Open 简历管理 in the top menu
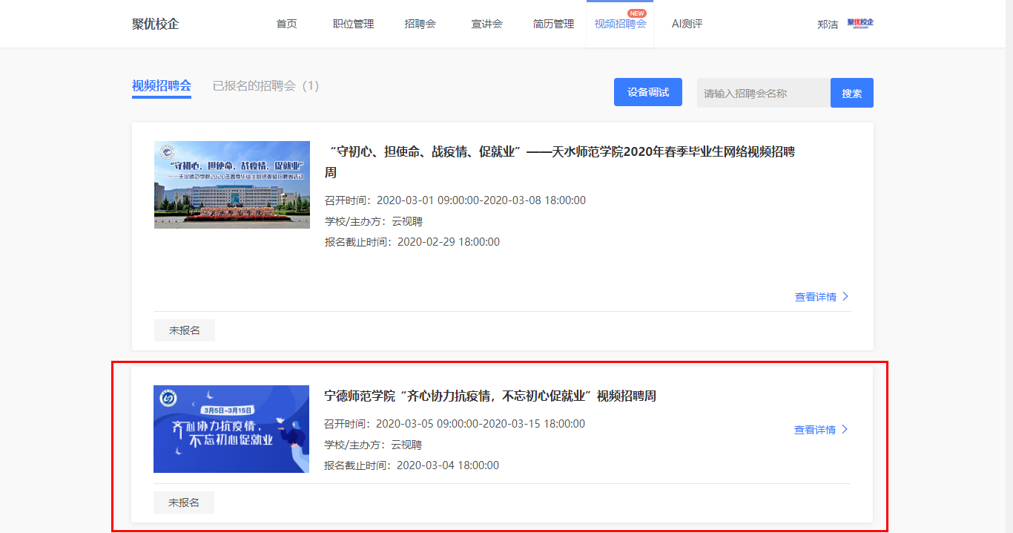1013x533 pixels. point(553,24)
